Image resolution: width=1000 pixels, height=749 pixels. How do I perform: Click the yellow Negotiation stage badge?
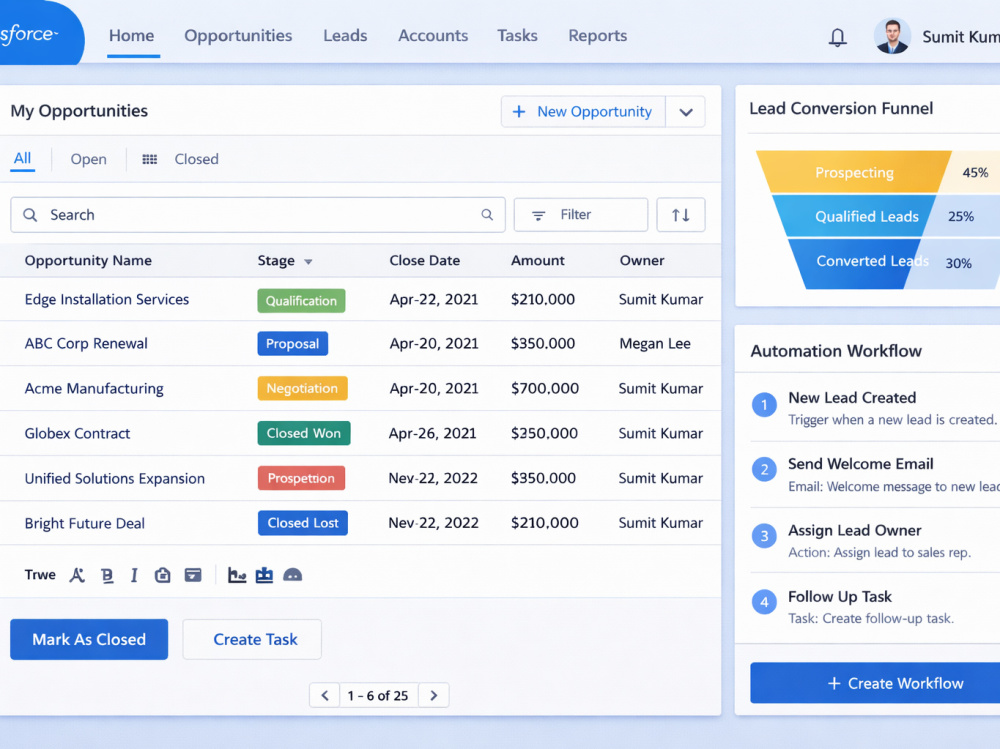302,388
